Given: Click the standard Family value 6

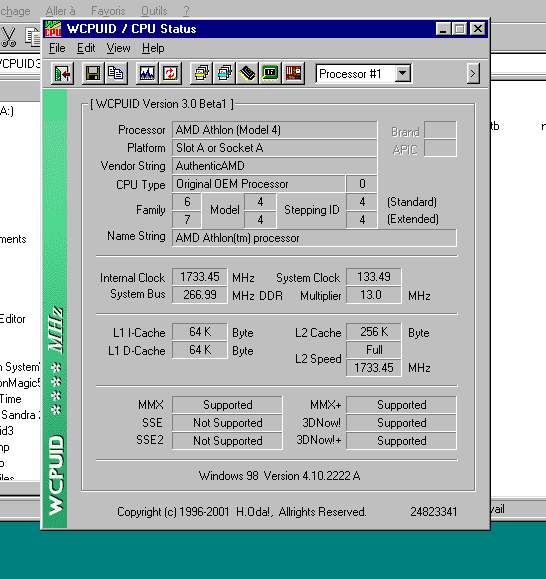Looking at the screenshot, I should click(x=187, y=202).
